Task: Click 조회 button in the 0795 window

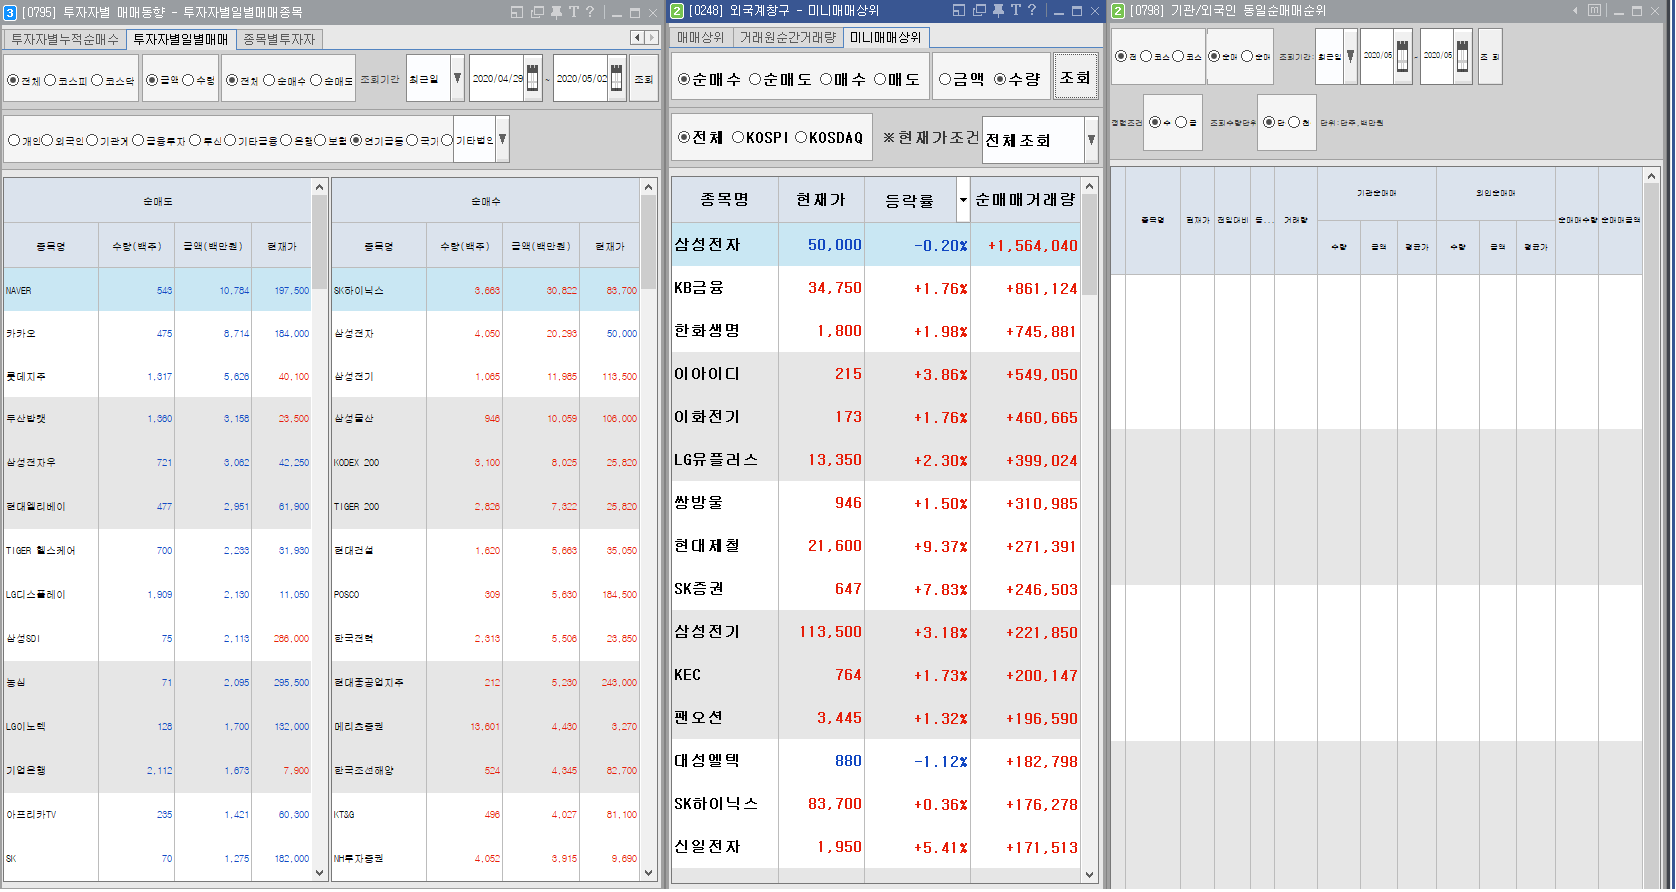Action: tap(643, 79)
